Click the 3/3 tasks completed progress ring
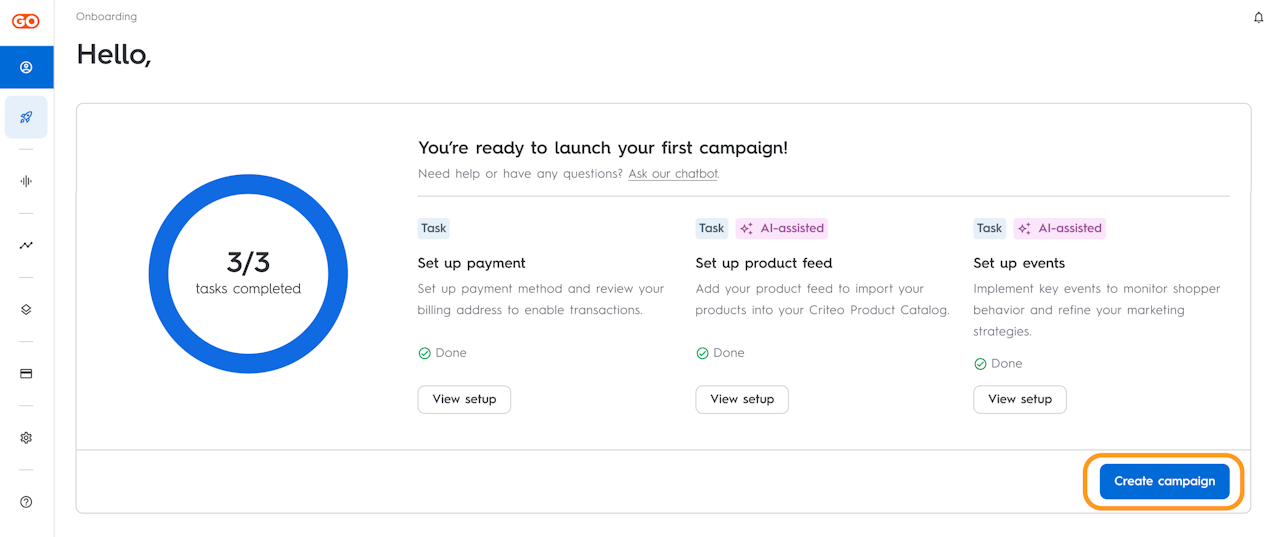This screenshot has width=1280, height=537. 248,273
